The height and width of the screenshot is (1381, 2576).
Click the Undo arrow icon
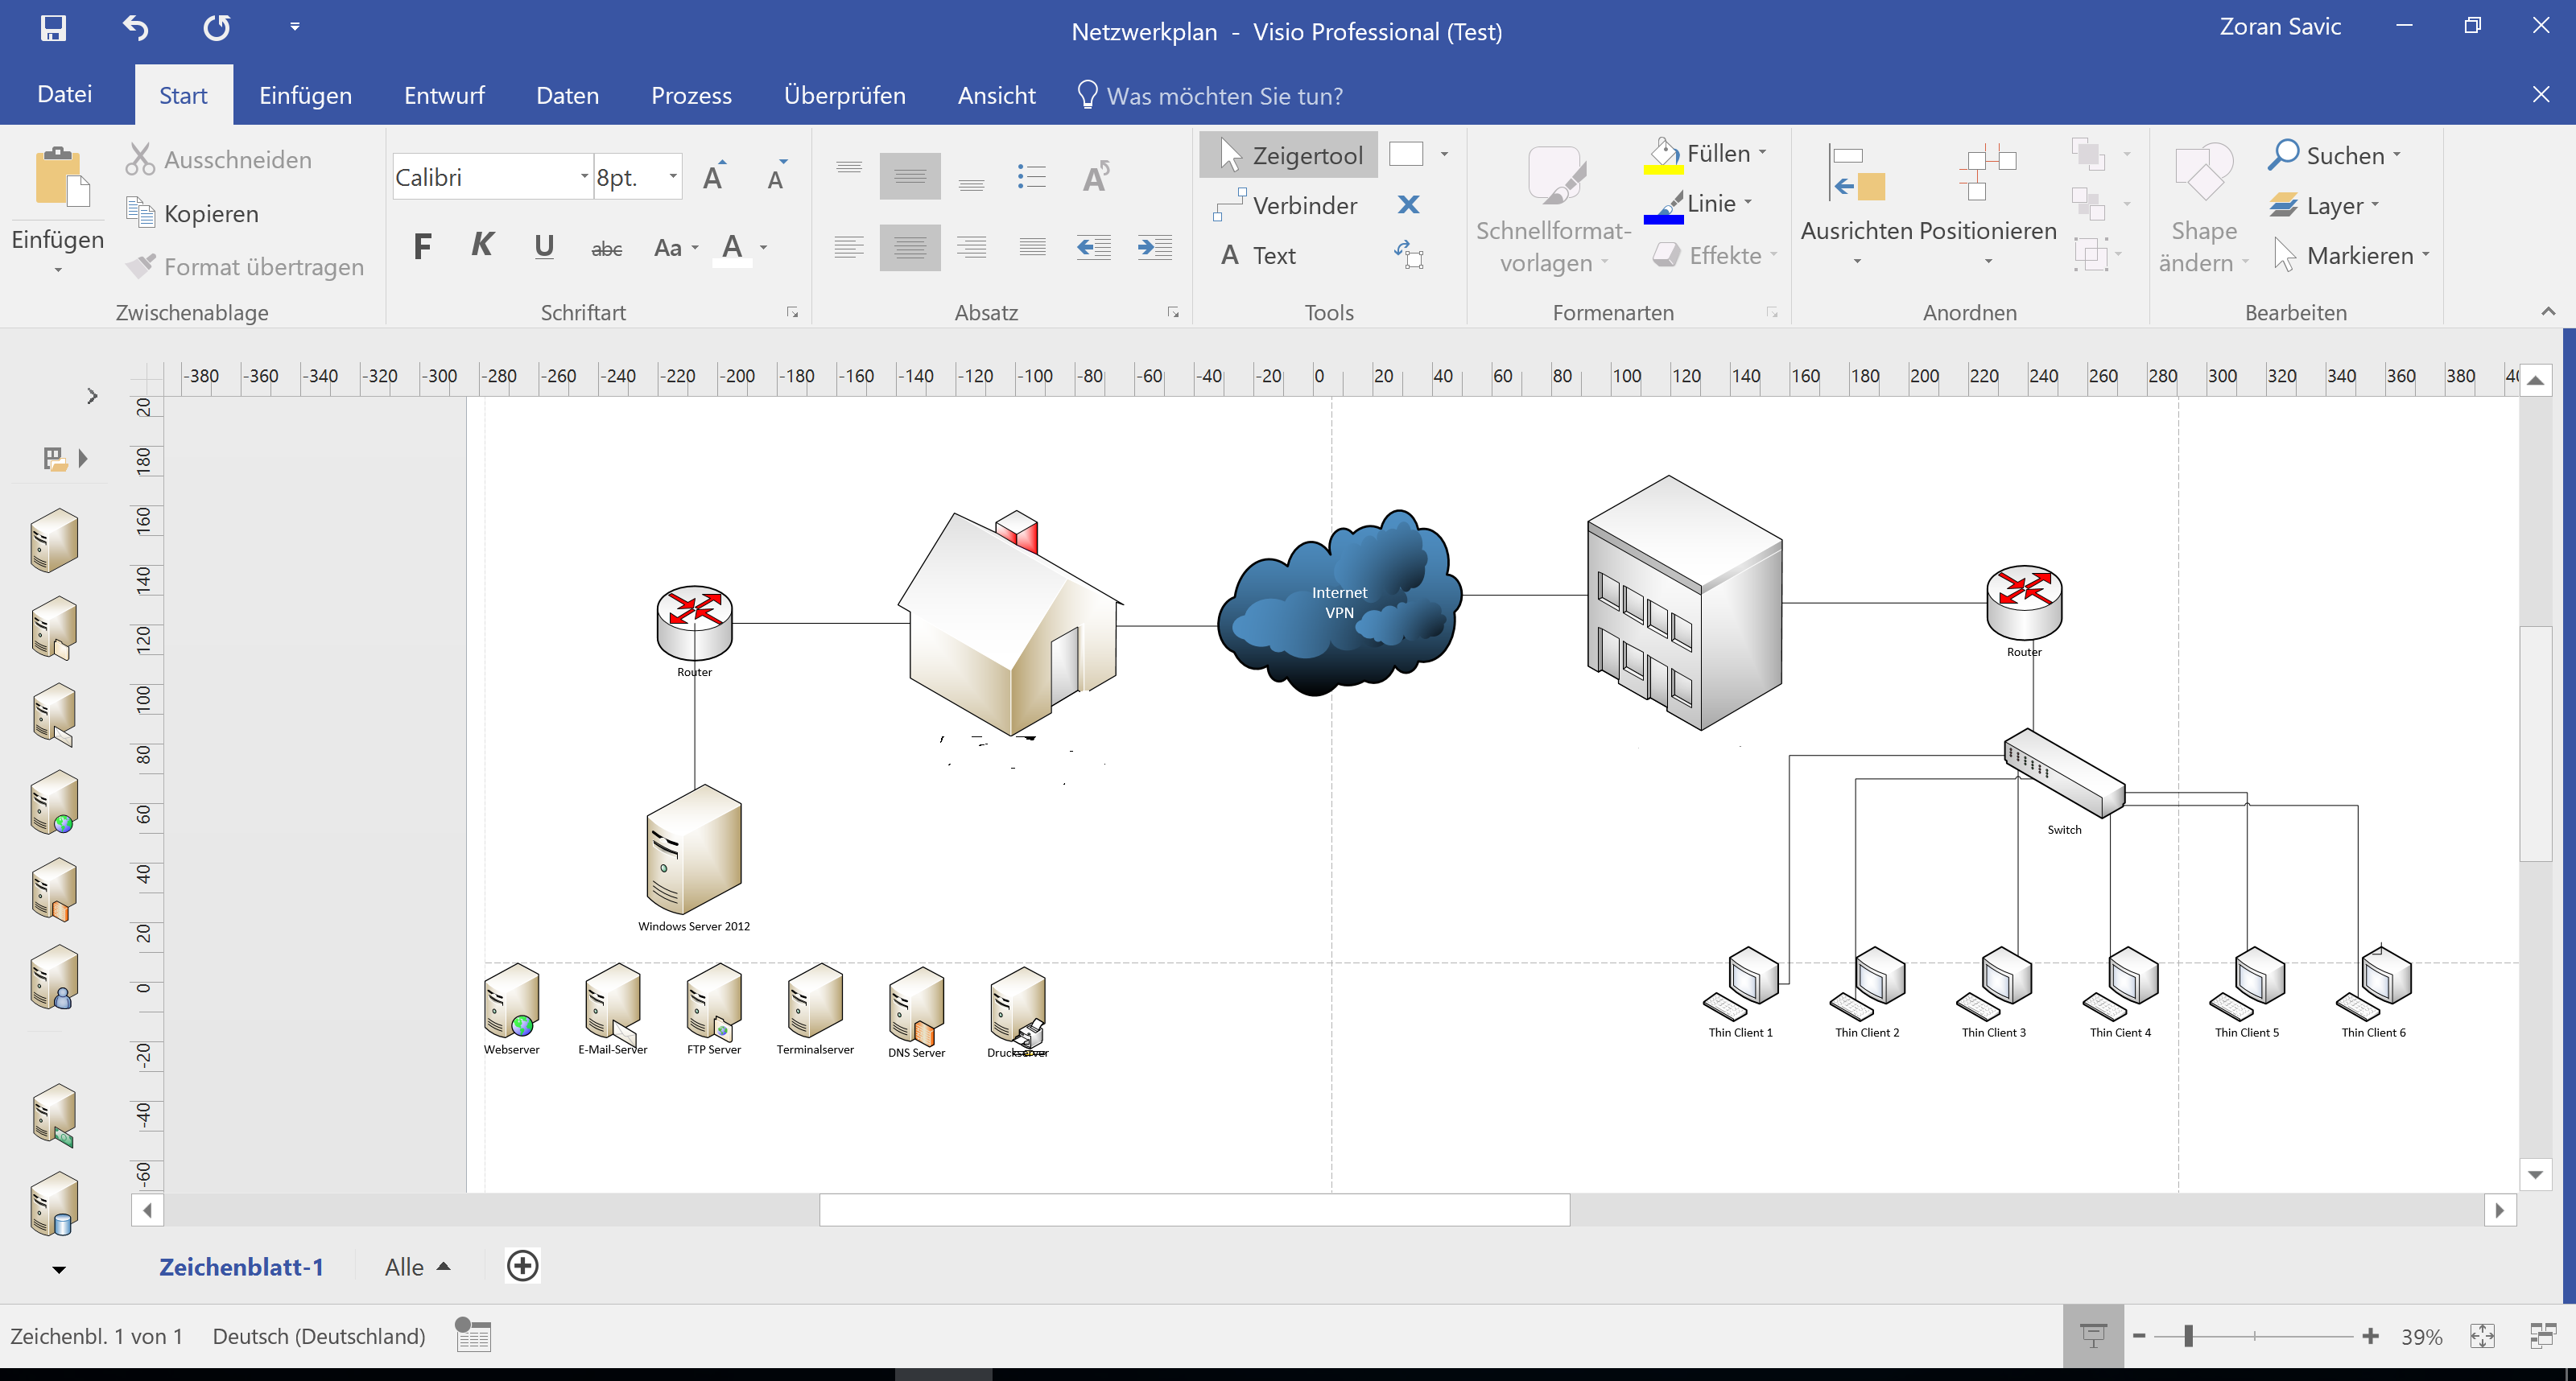click(135, 27)
